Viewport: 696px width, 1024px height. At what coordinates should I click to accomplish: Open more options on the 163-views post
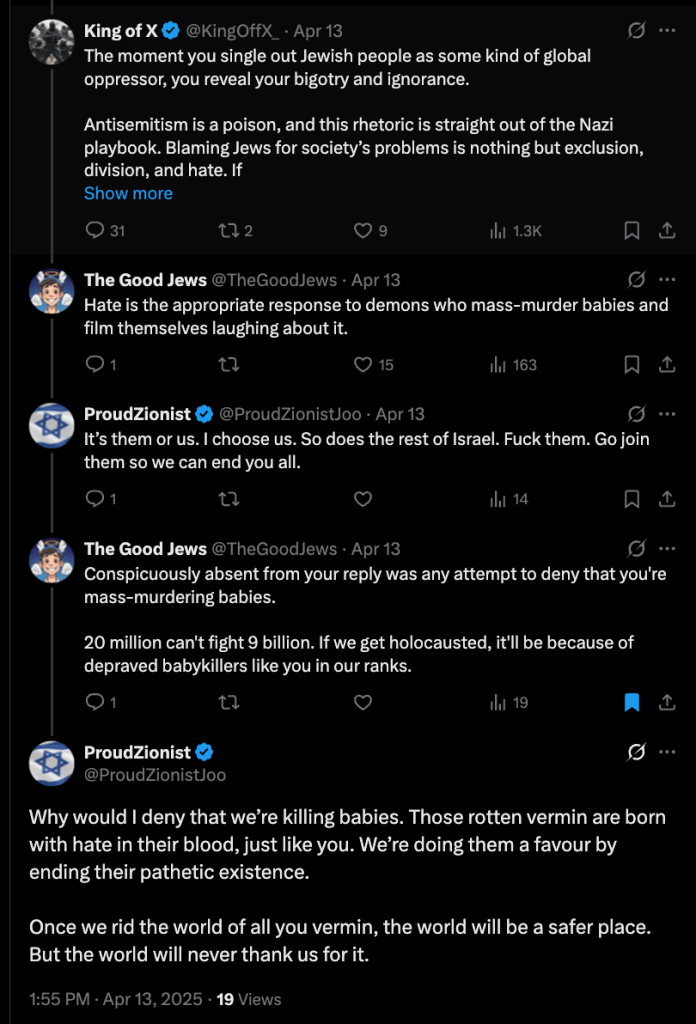point(667,280)
